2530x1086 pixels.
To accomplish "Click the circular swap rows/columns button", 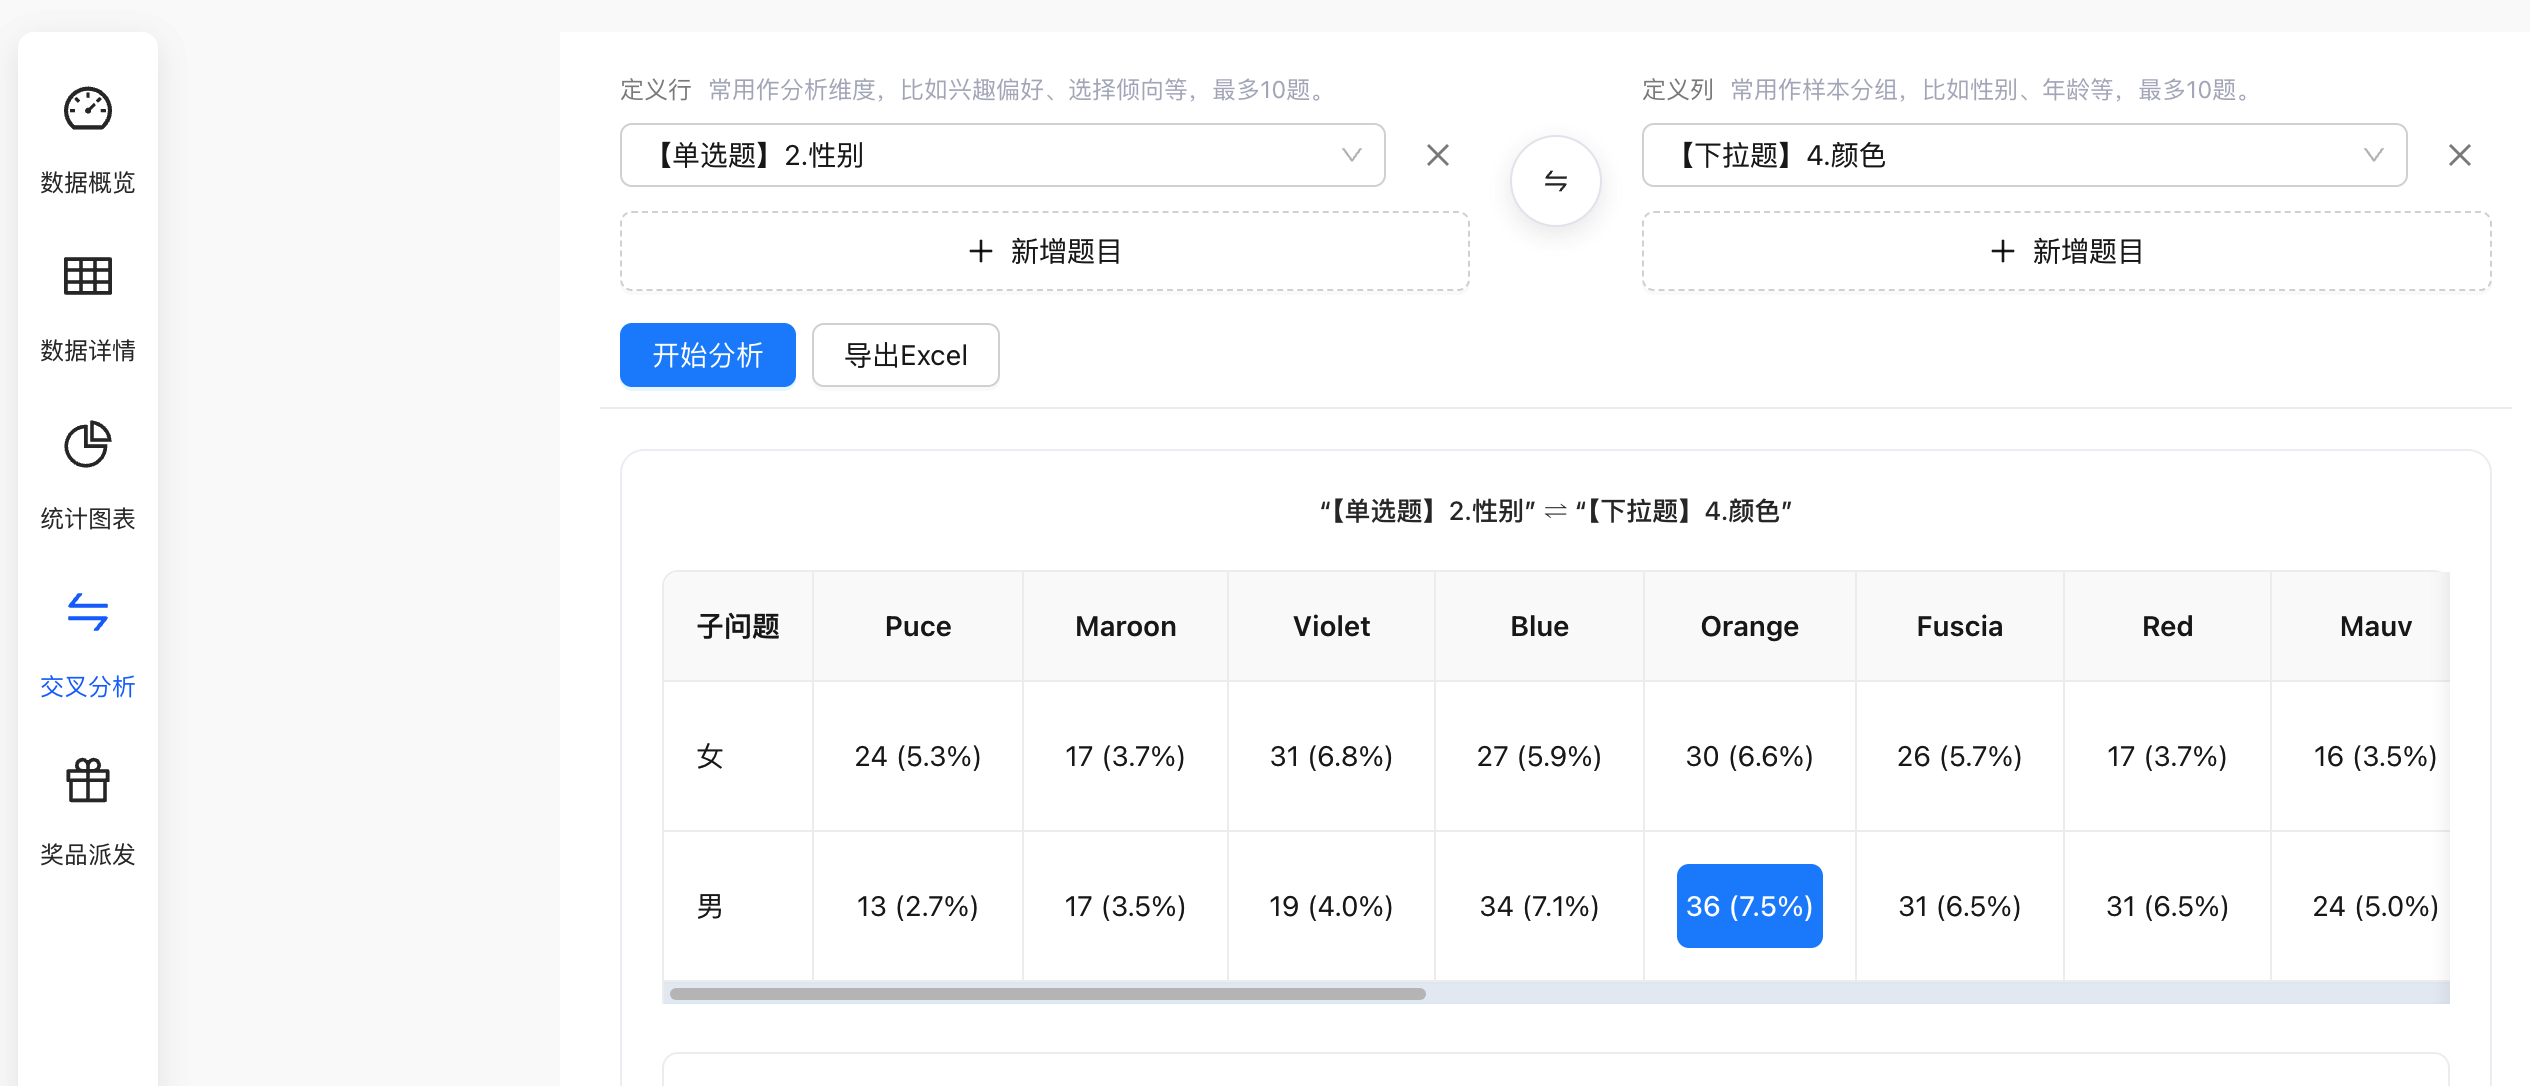I will (x=1555, y=181).
